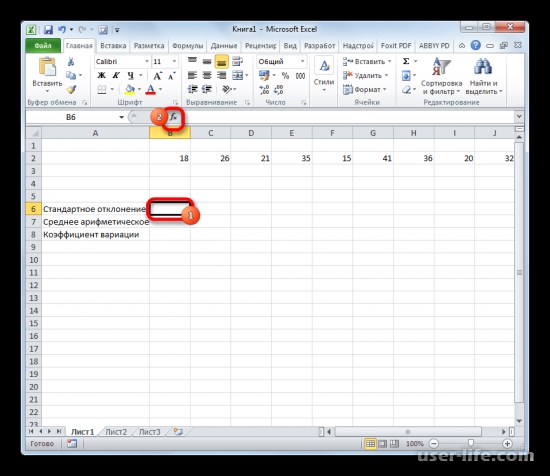This screenshot has height=476, width=550.
Task: Open the Общий number format dropdown
Action: [302, 61]
